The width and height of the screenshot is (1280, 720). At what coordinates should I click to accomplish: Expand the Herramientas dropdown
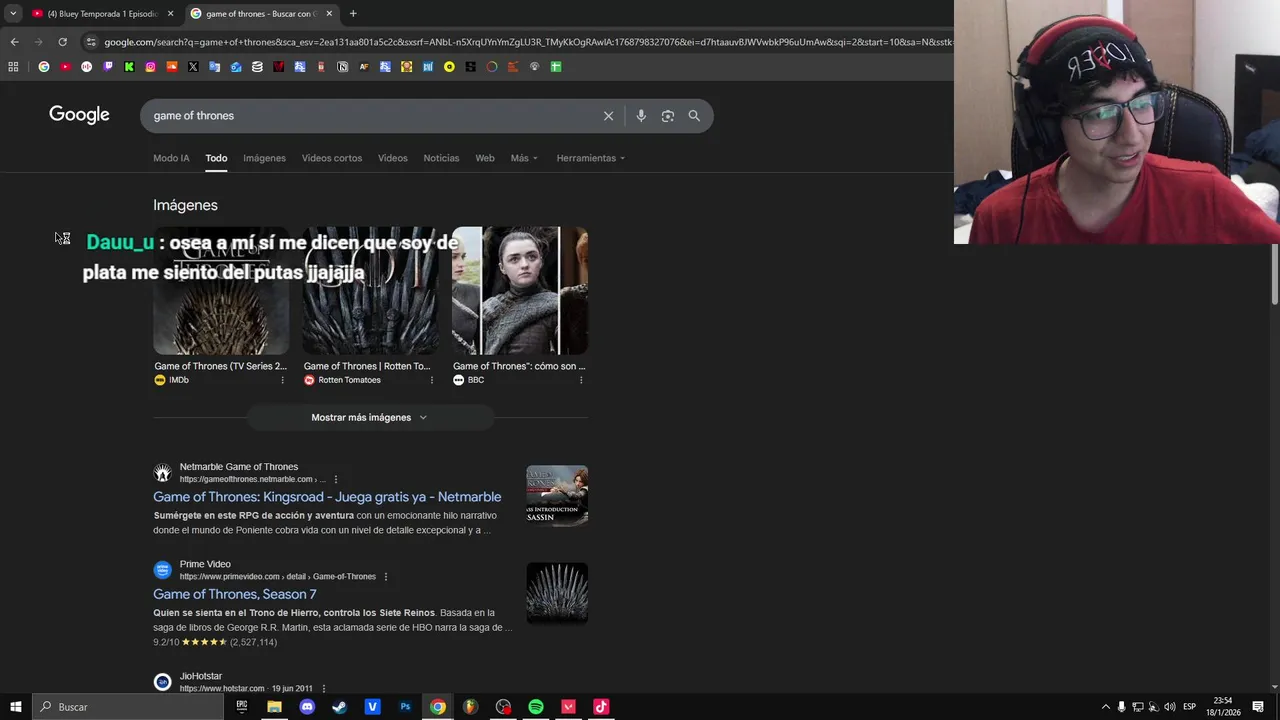pos(590,158)
